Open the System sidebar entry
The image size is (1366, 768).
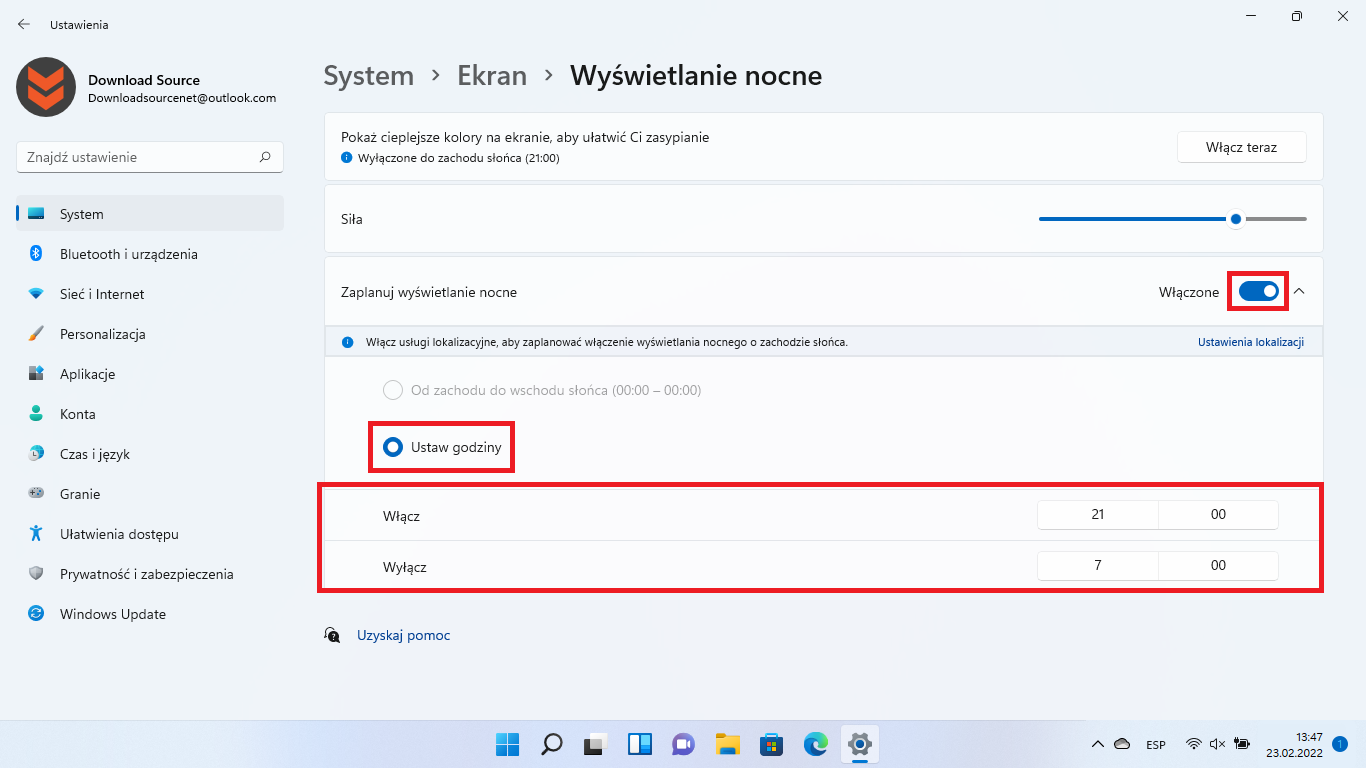click(150, 214)
